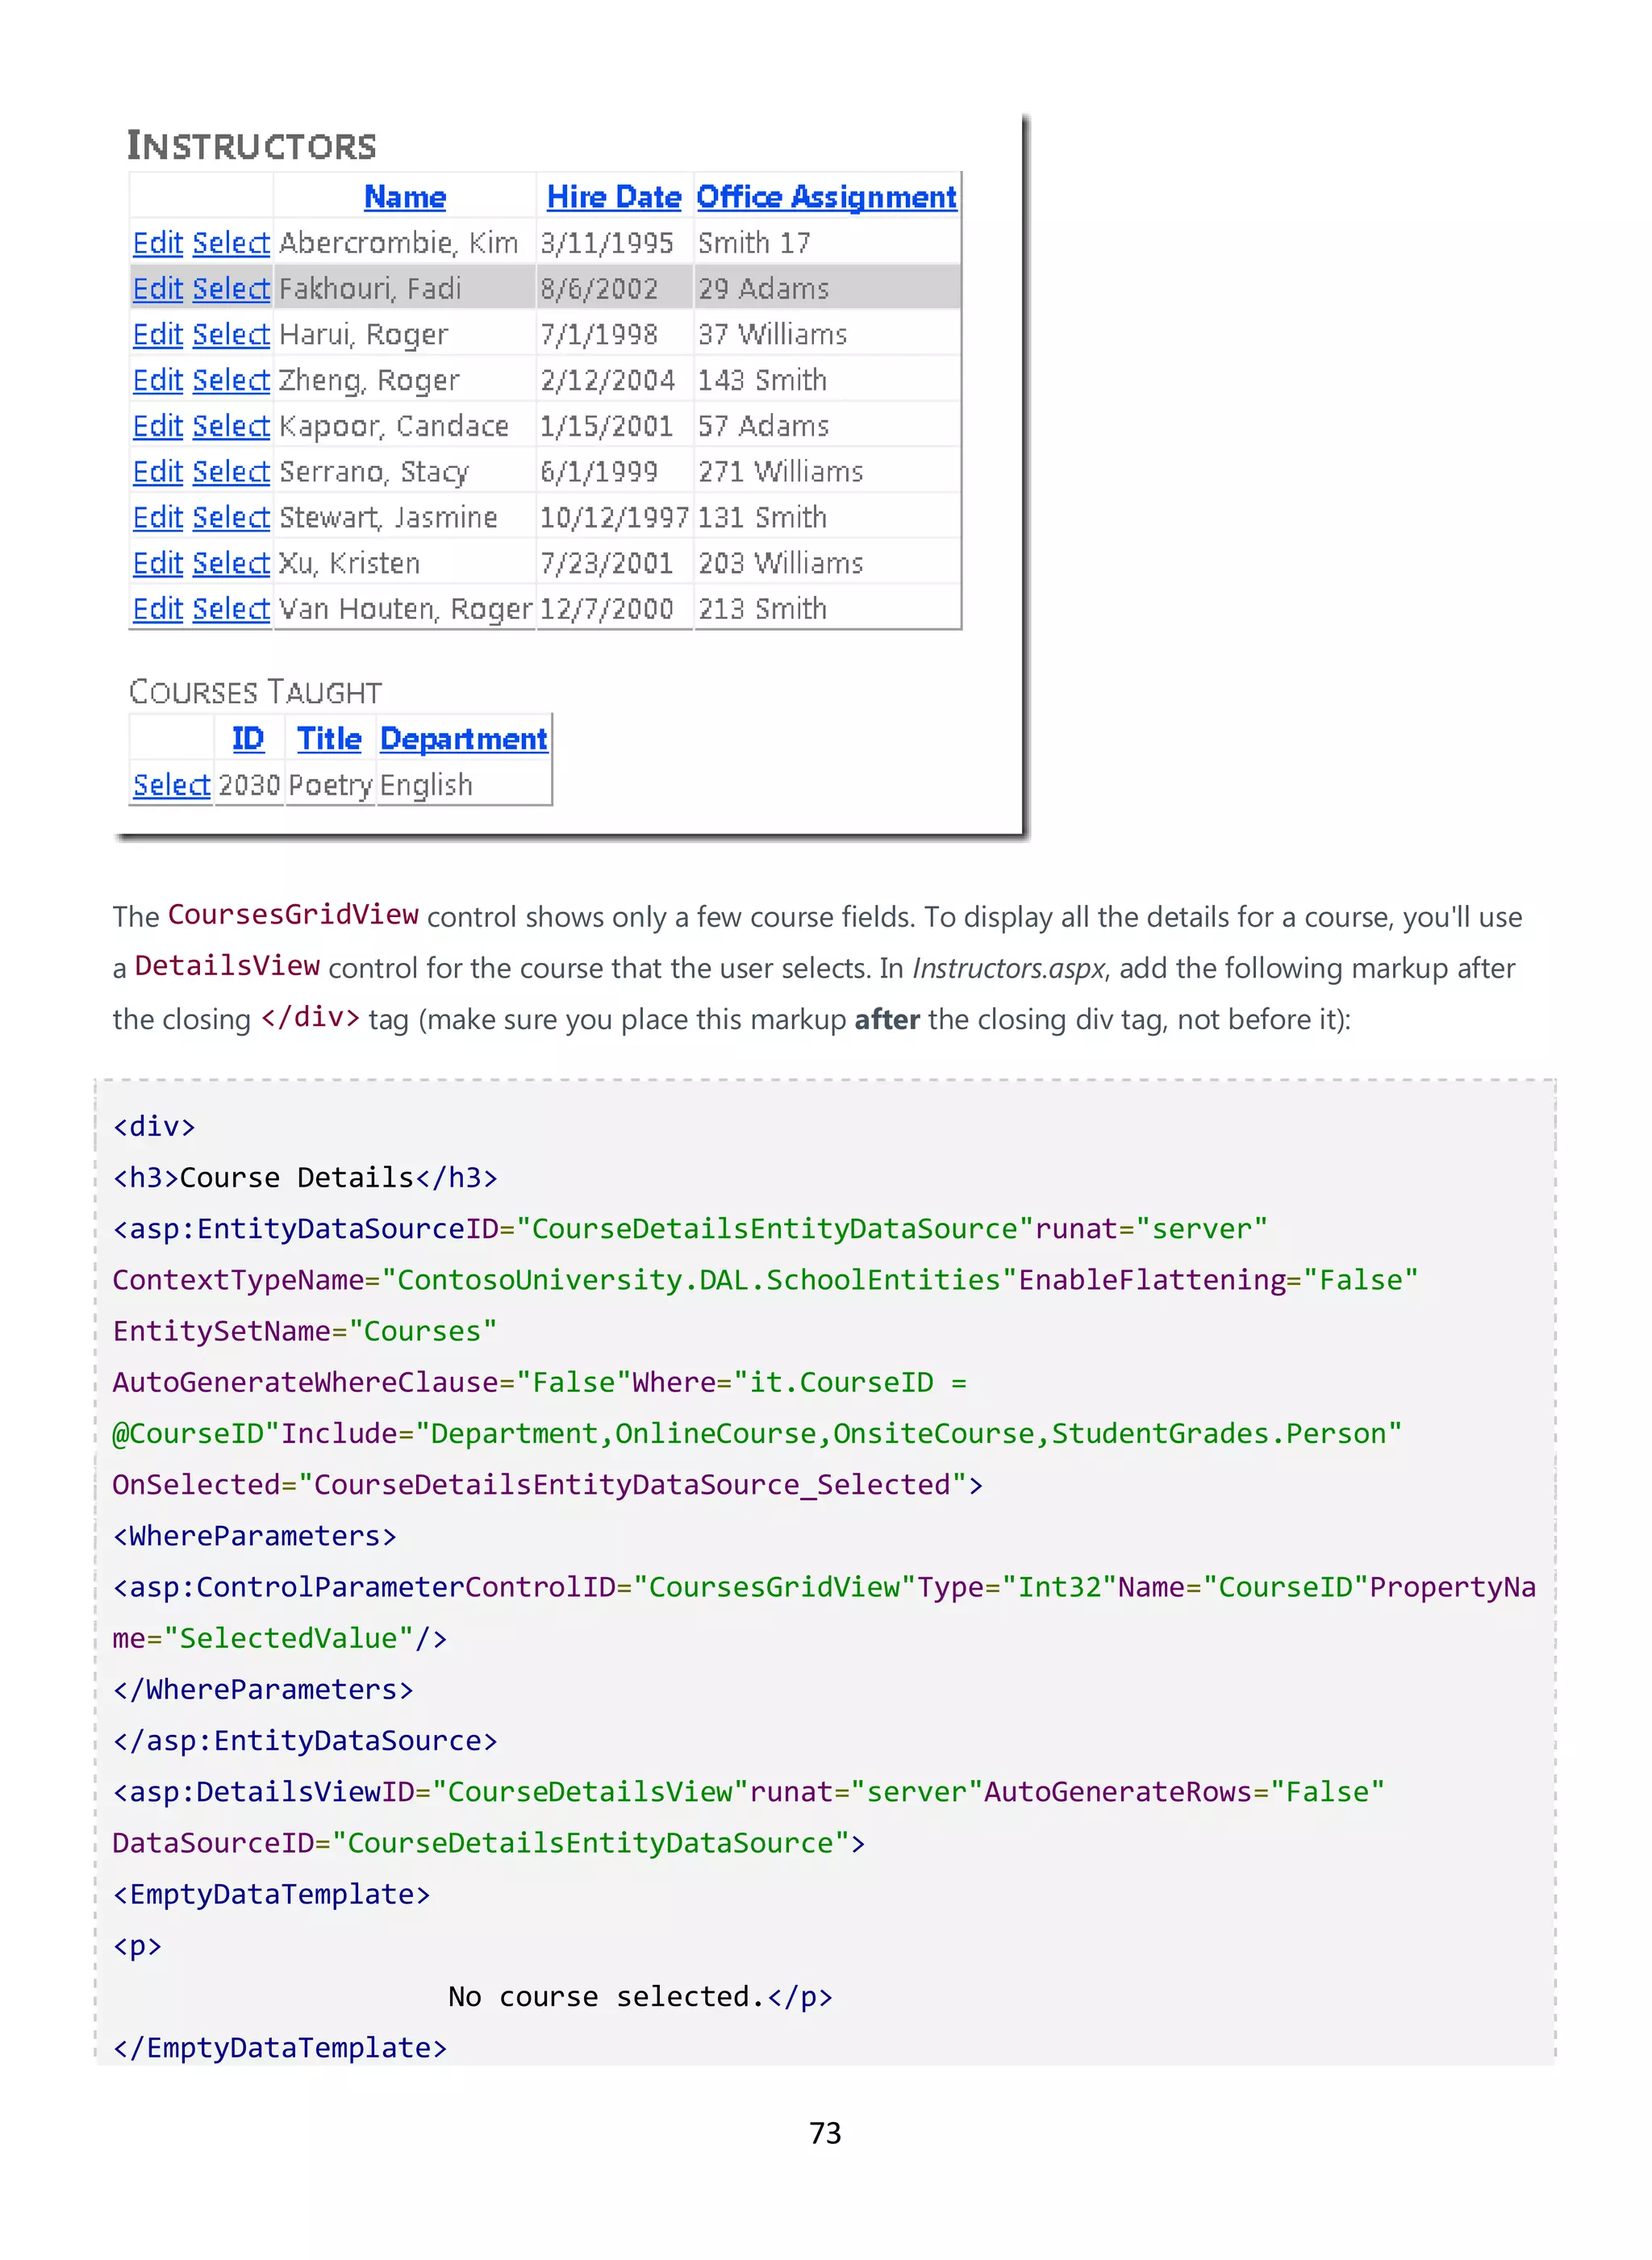Click the italic Instructors.aspx file name
This screenshot has width=1652, height=2260.
point(1009,968)
